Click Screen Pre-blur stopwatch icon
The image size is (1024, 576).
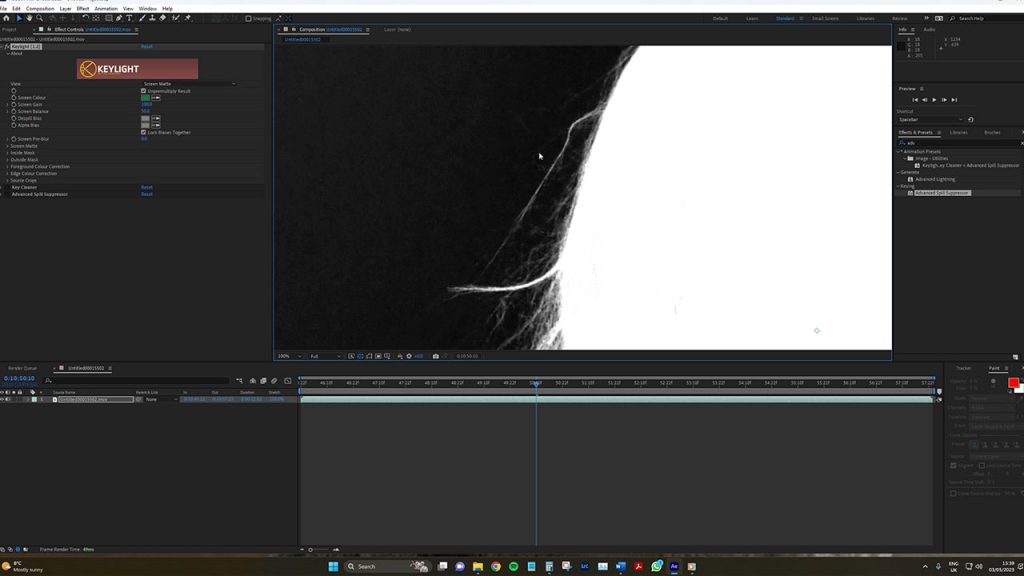coord(14,139)
